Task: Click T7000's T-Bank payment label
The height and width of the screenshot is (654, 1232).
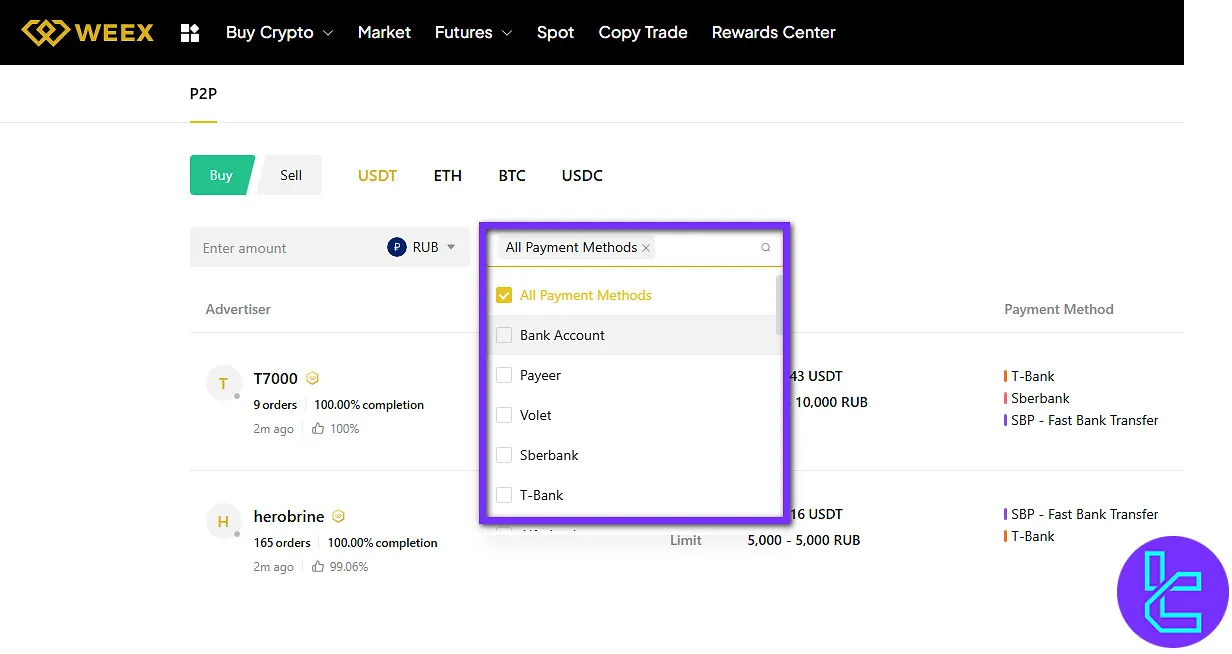Action: pyautogui.click(x=1033, y=376)
